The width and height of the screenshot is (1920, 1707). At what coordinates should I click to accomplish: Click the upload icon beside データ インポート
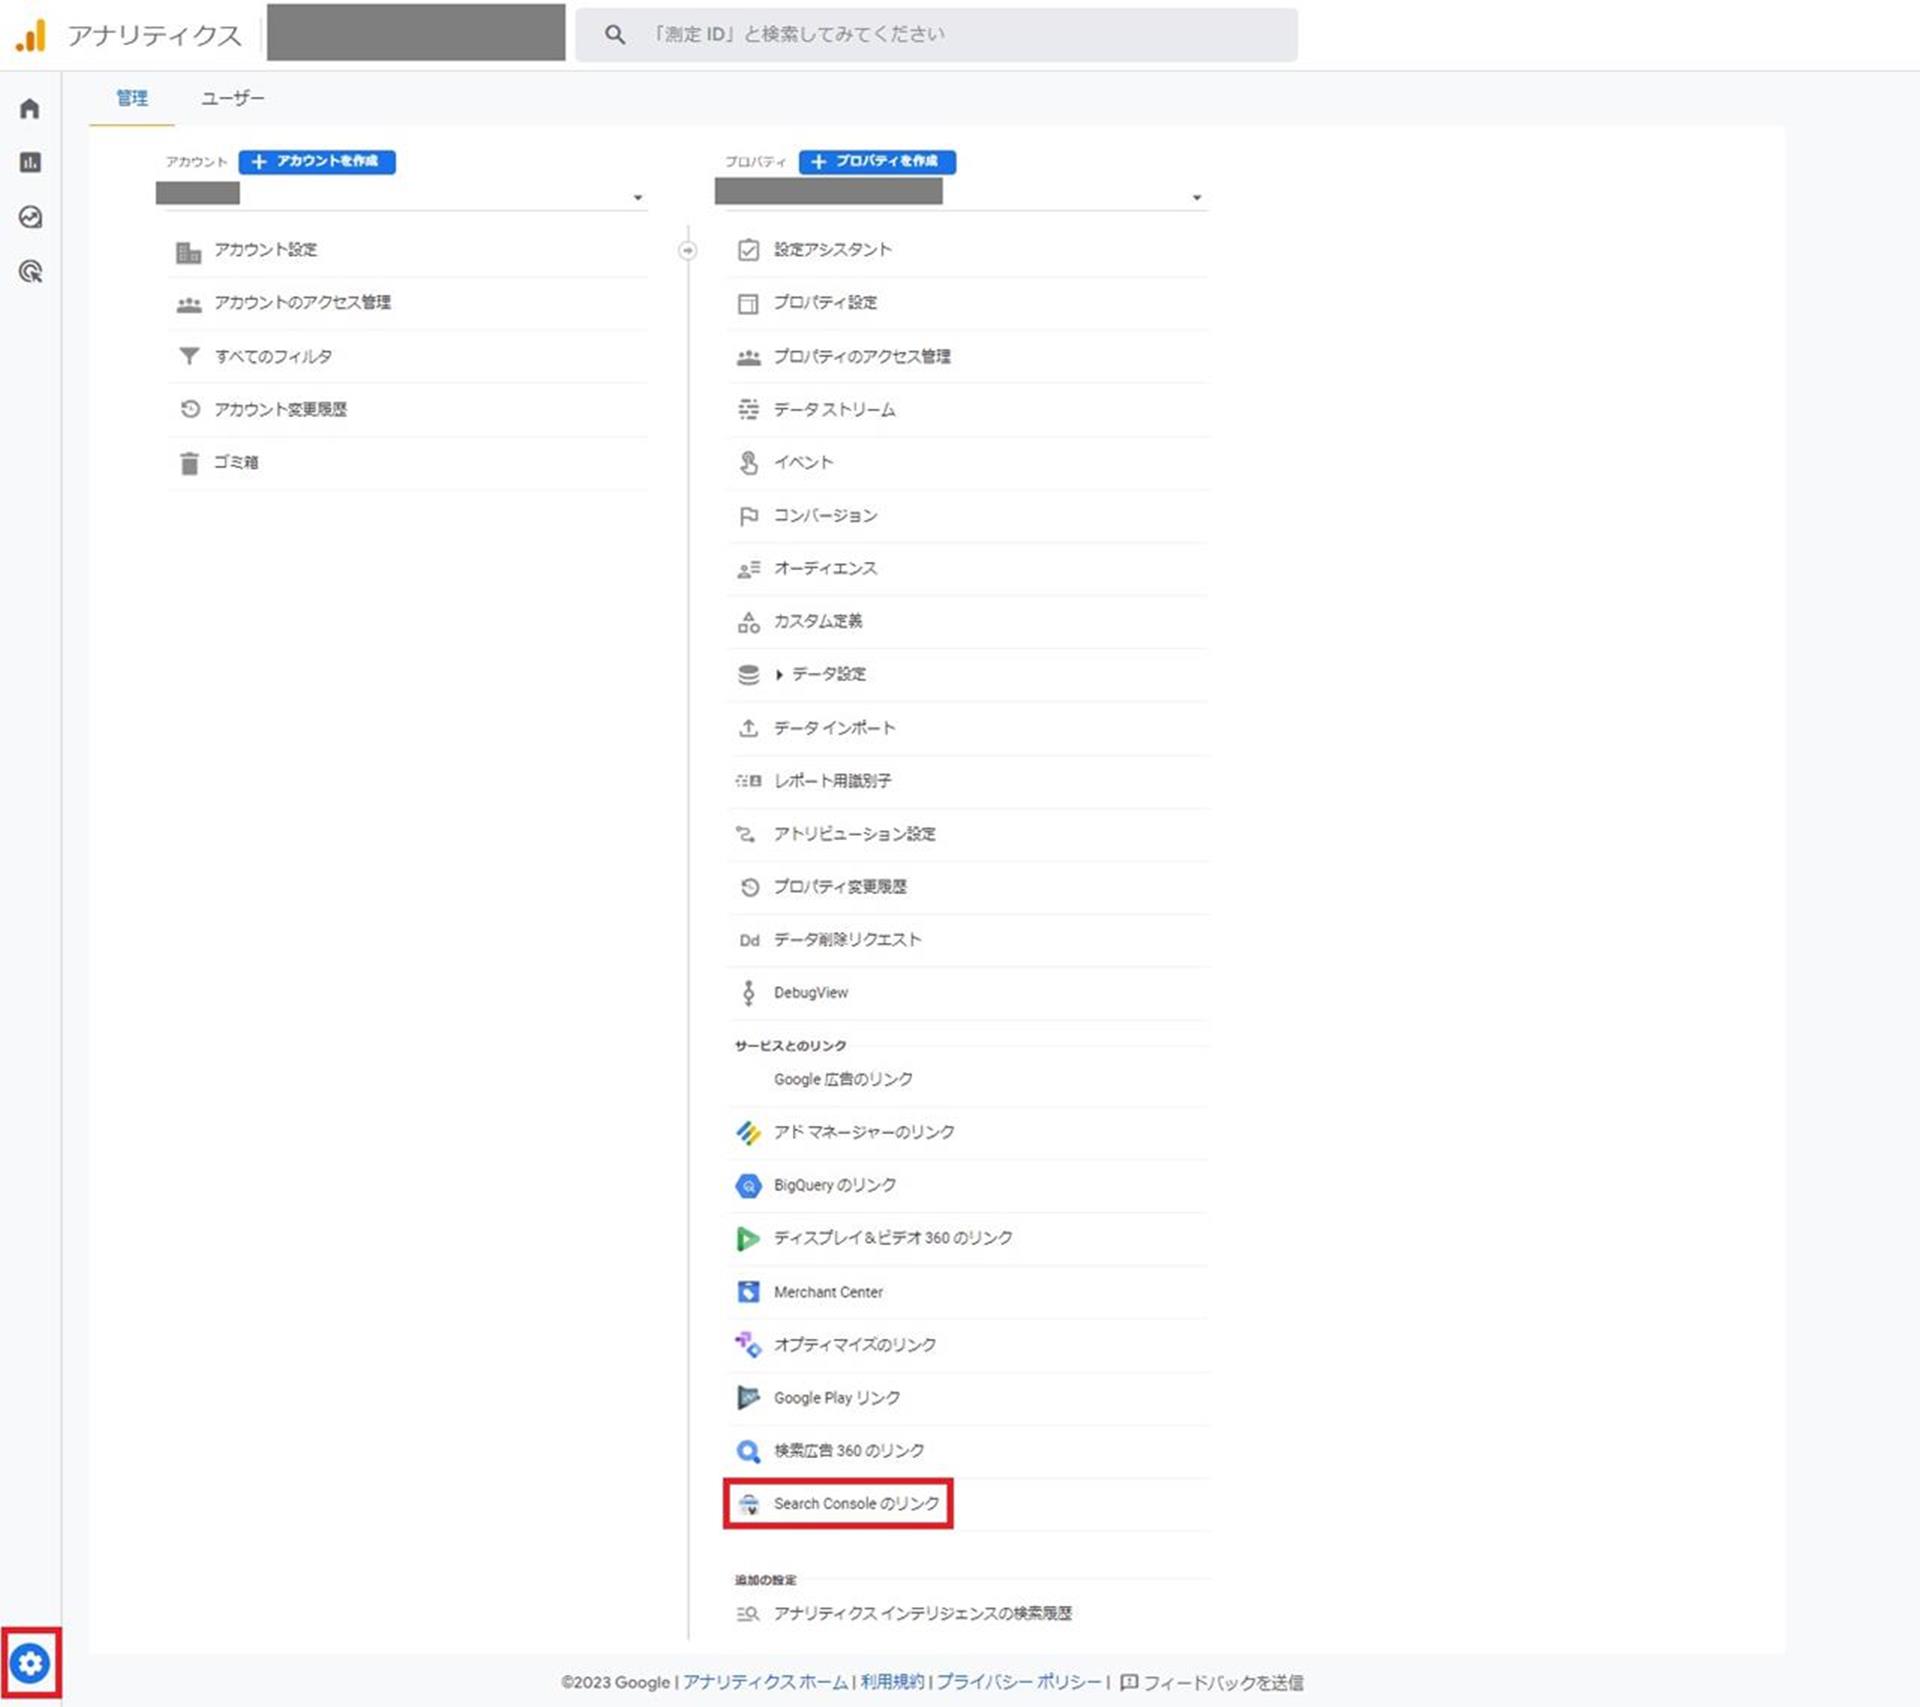point(748,728)
